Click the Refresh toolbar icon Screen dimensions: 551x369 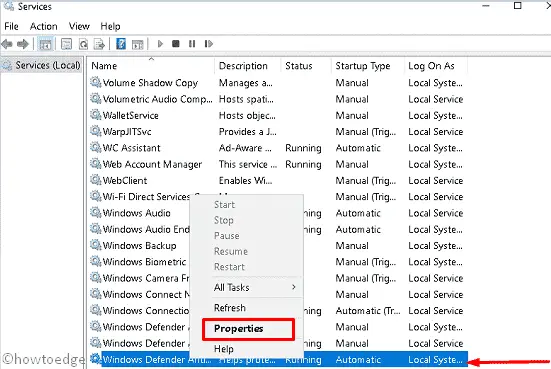(83, 44)
